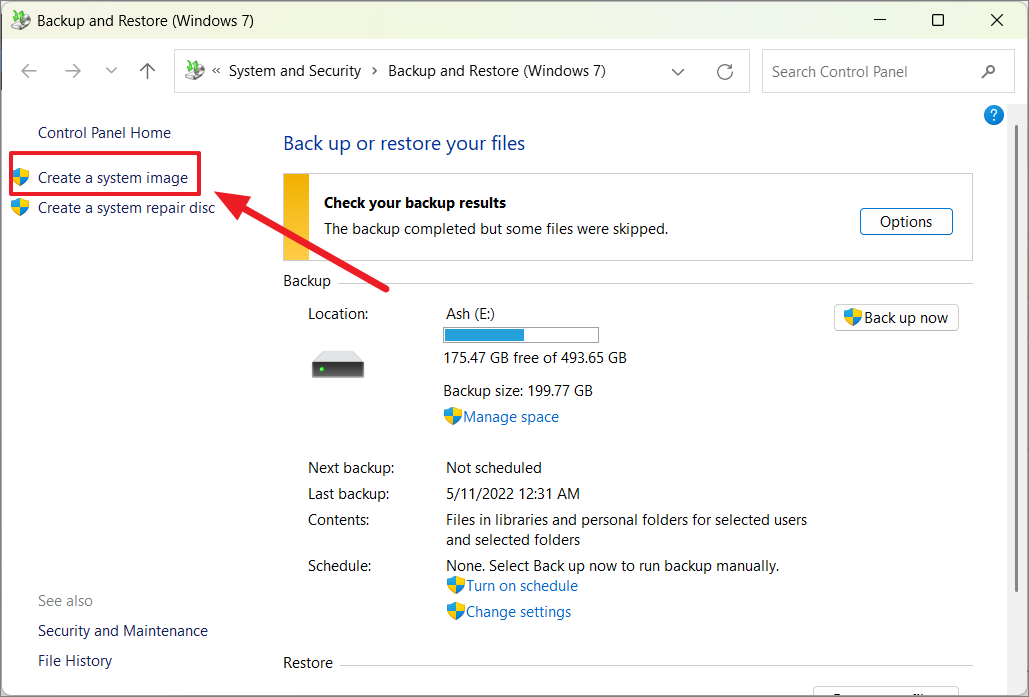Click 'Not scheduled' next backup value
Screen dimensions: 1029x697
[x=494, y=468]
